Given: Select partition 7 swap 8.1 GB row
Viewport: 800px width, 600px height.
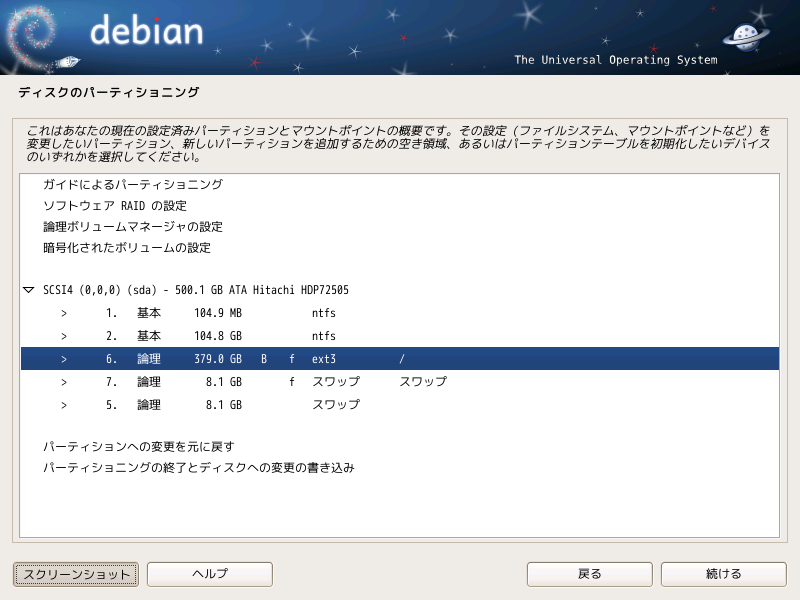Looking at the screenshot, I should (400, 382).
